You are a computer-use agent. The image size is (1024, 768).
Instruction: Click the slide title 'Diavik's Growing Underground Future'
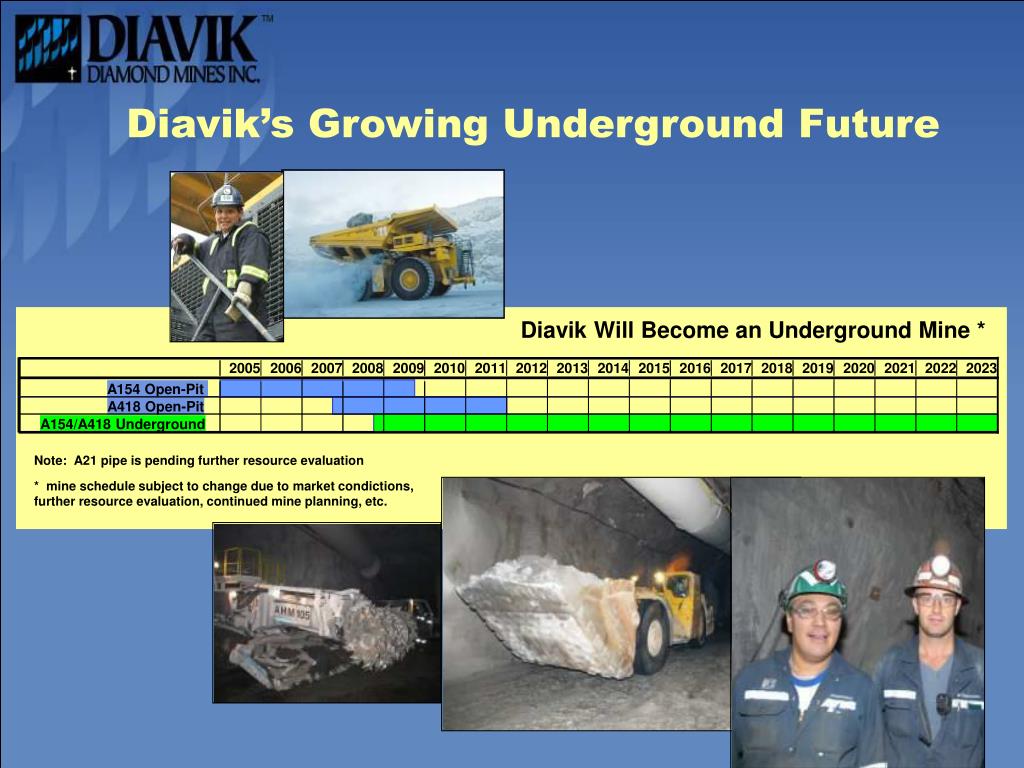pyautogui.click(x=533, y=123)
